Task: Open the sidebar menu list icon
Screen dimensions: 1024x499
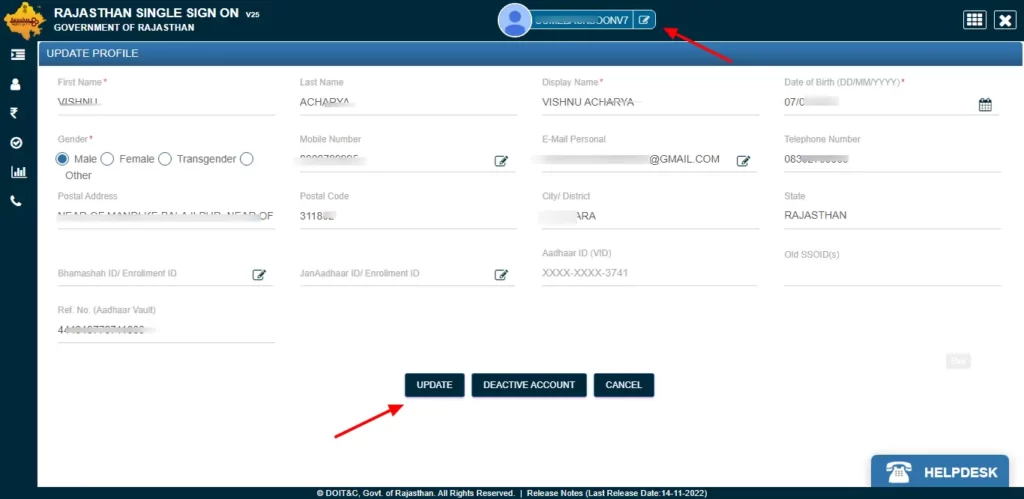Action: 18,55
